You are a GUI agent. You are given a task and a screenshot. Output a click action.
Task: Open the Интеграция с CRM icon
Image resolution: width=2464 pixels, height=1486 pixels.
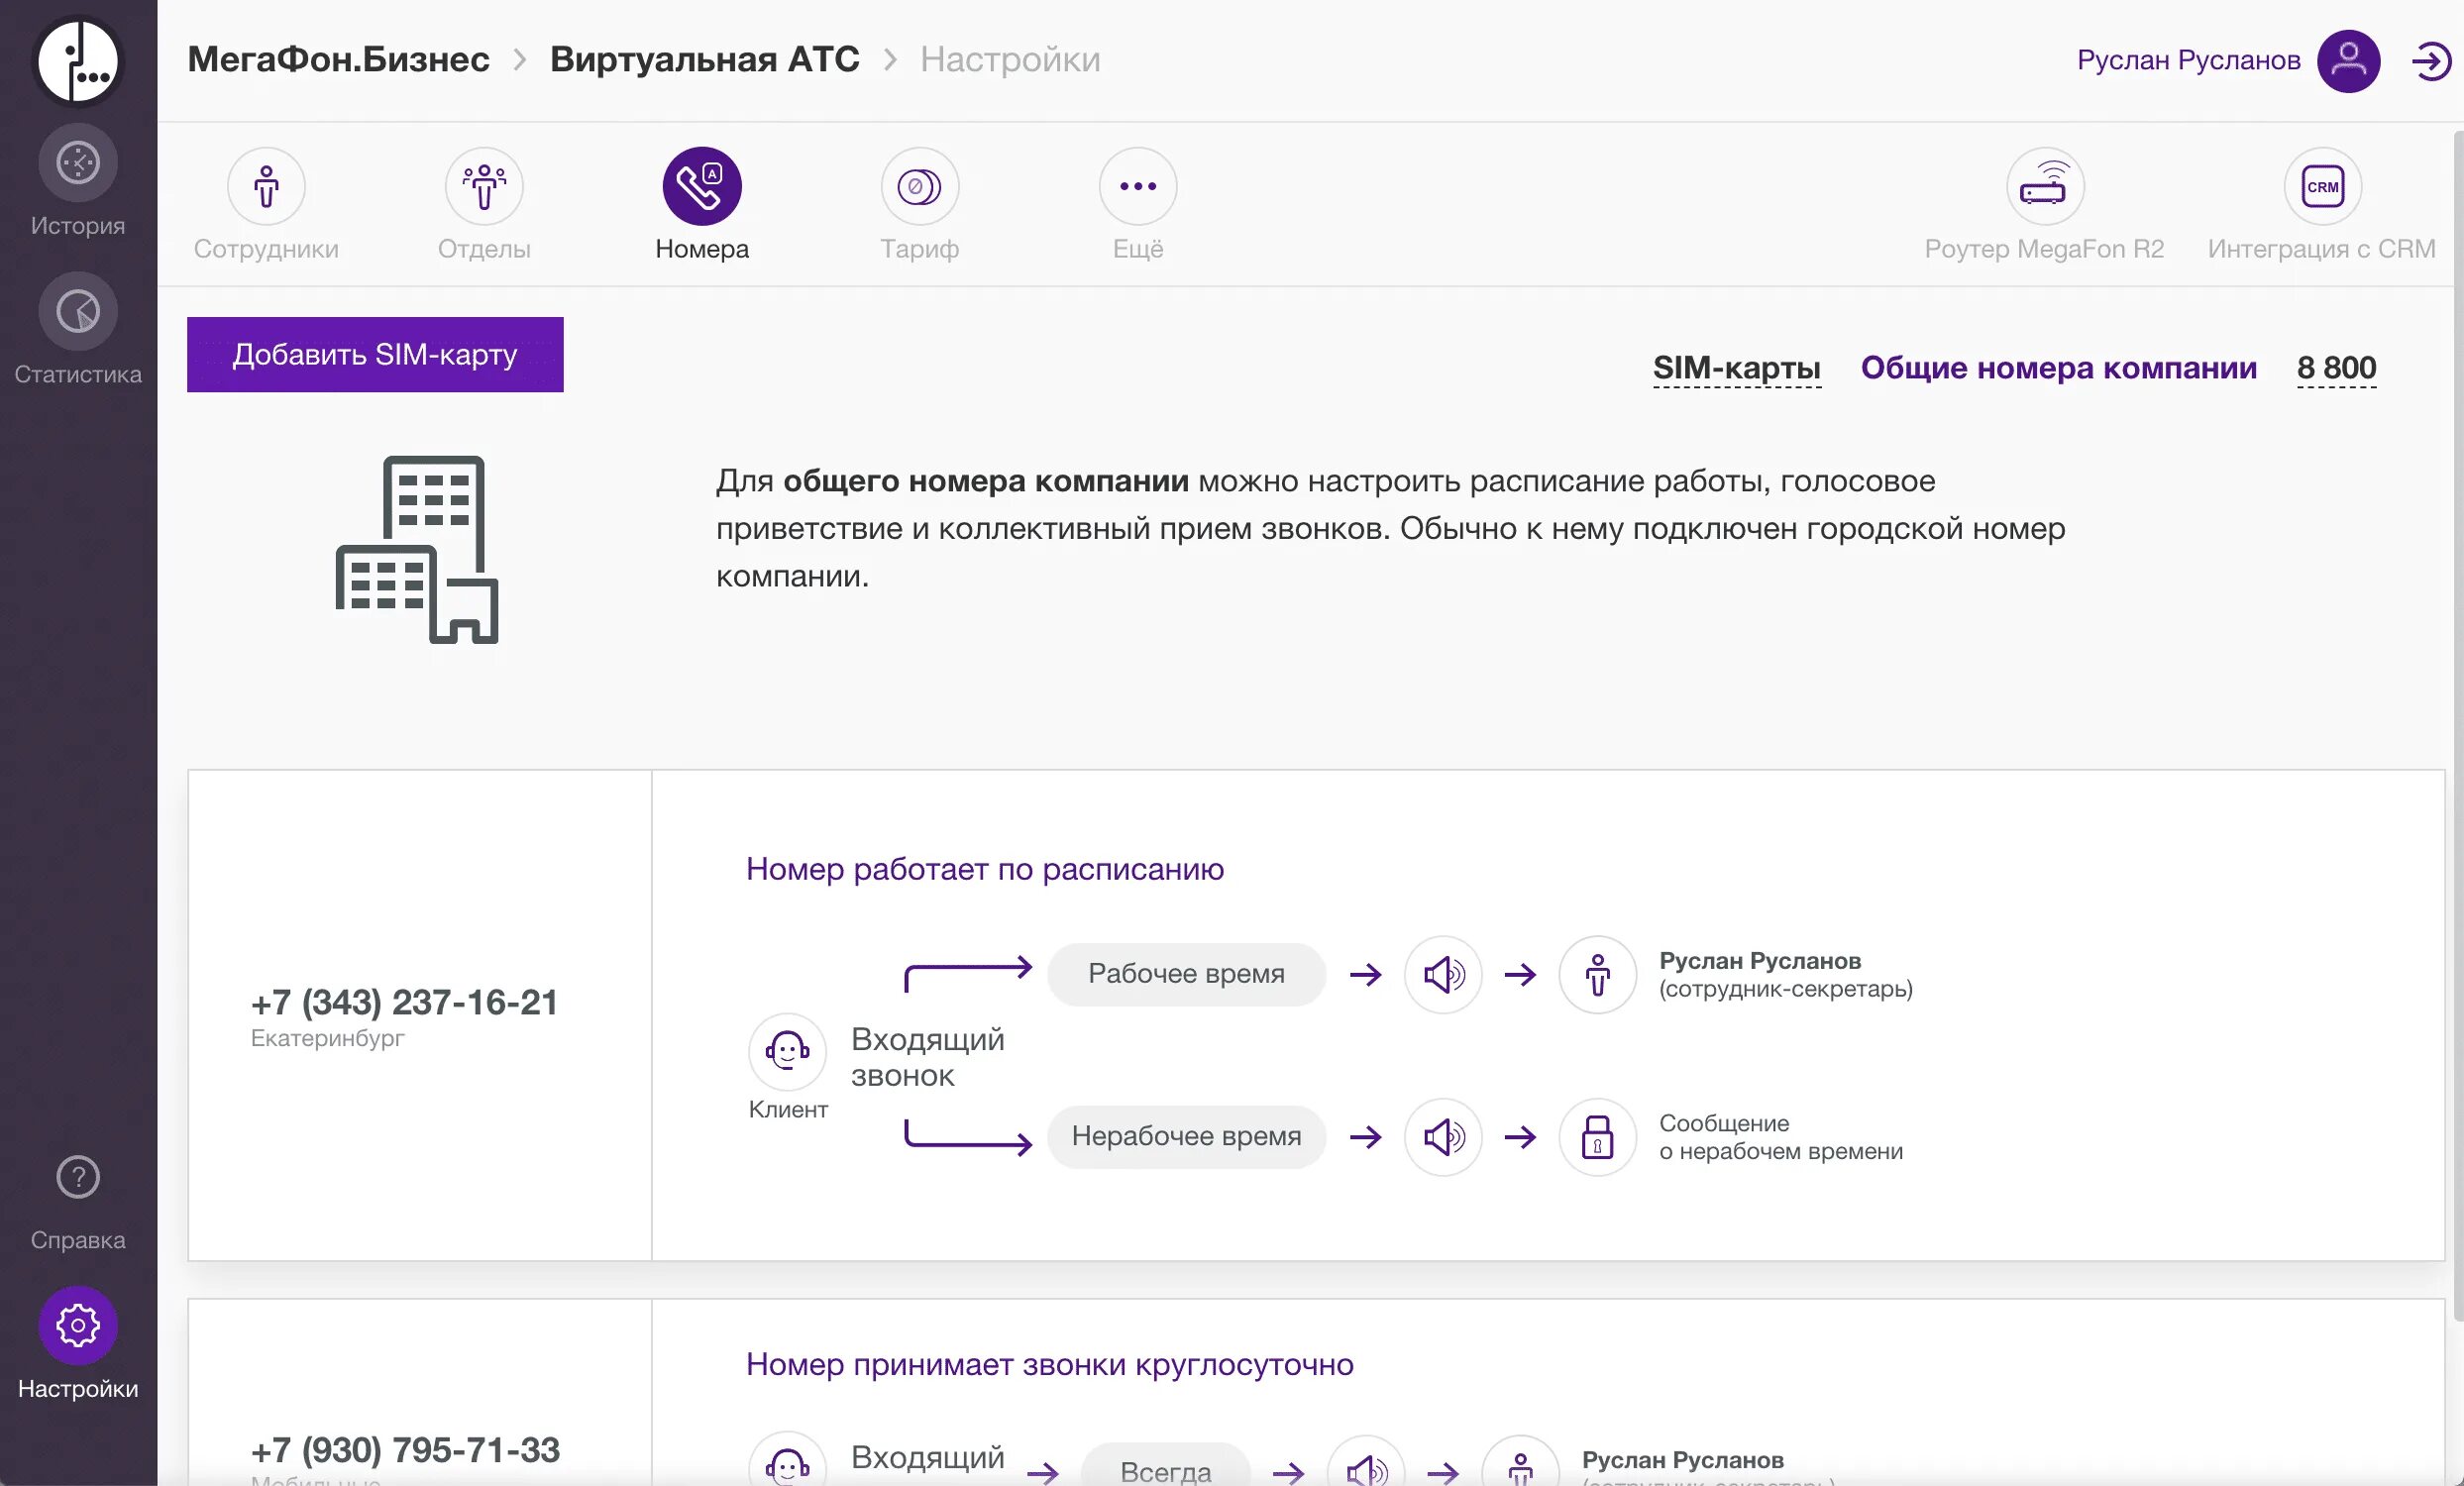click(x=2322, y=186)
